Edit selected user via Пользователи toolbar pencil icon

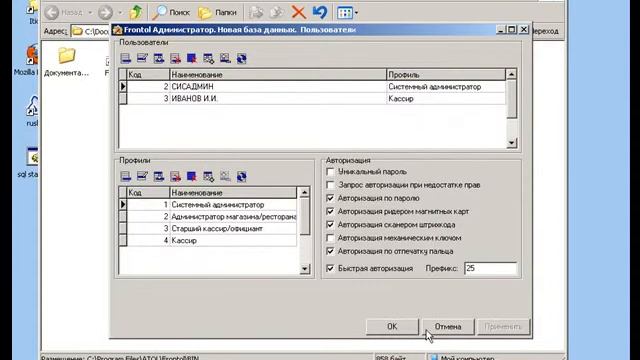click(142, 58)
